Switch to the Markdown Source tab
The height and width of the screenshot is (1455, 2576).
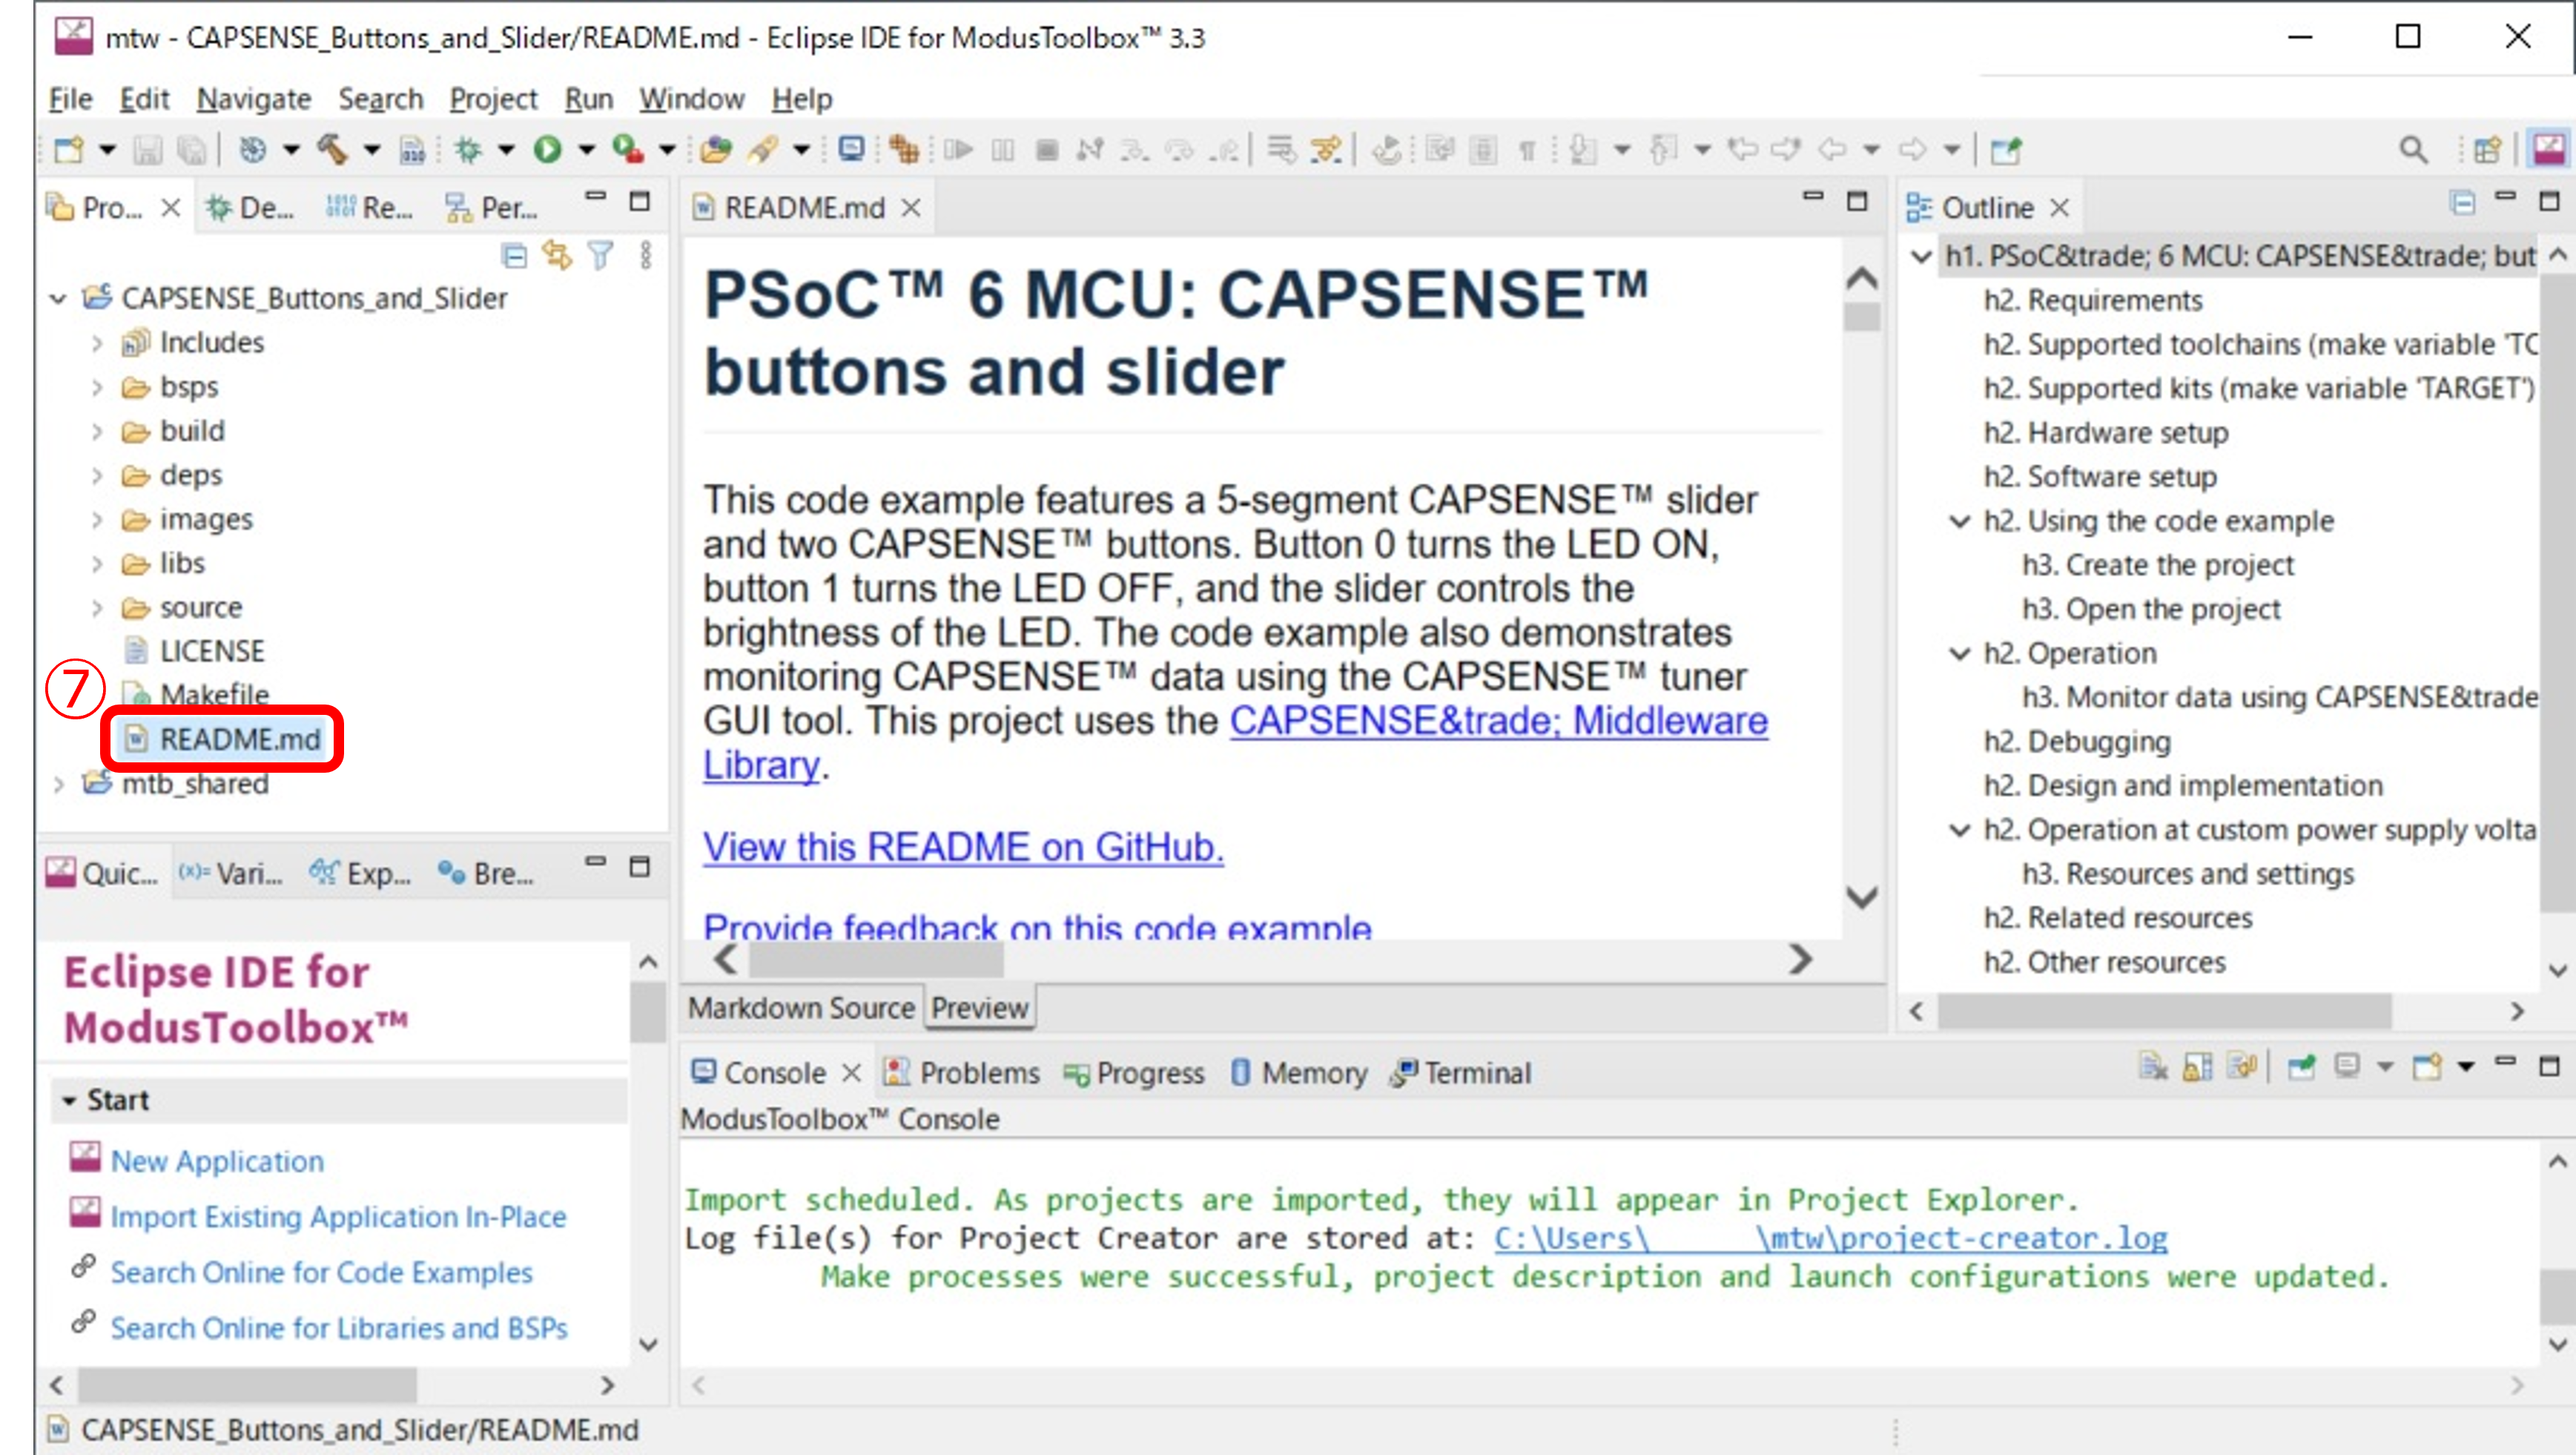pos(801,1008)
